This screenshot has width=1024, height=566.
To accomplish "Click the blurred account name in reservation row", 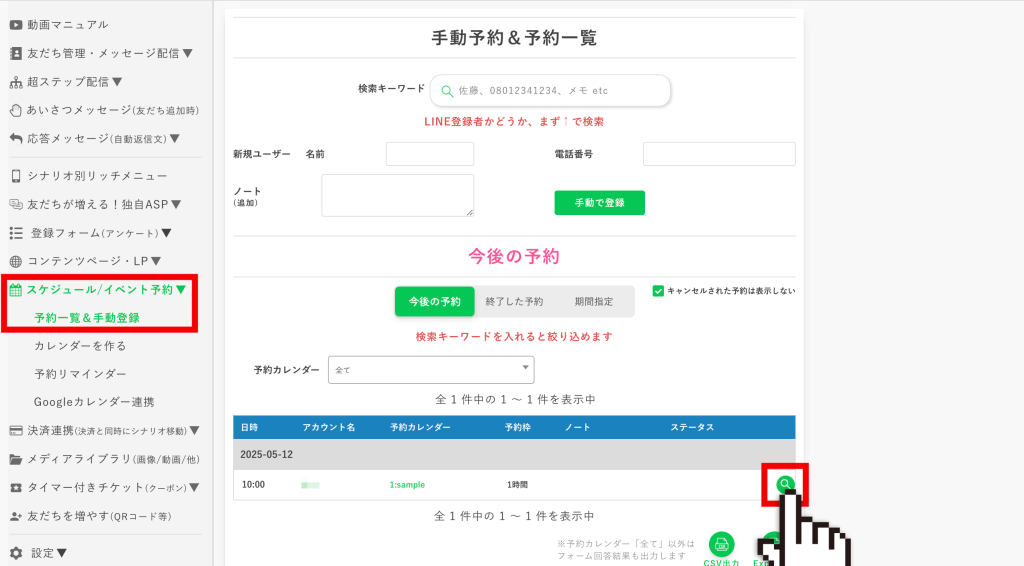I will coord(310,485).
